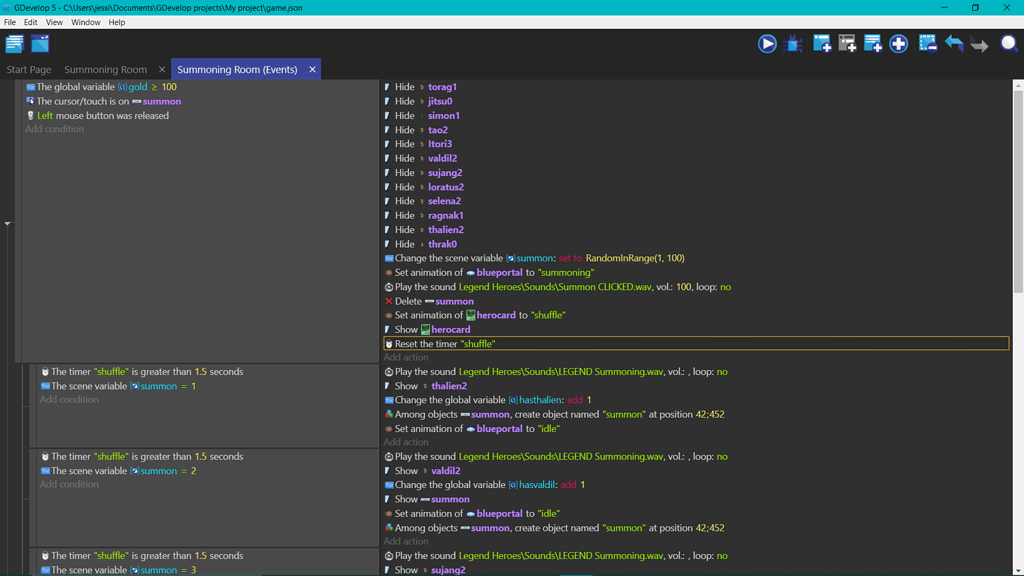This screenshot has height=576, width=1024.
Task: Open the project manager panel
Action: [x=14, y=43]
